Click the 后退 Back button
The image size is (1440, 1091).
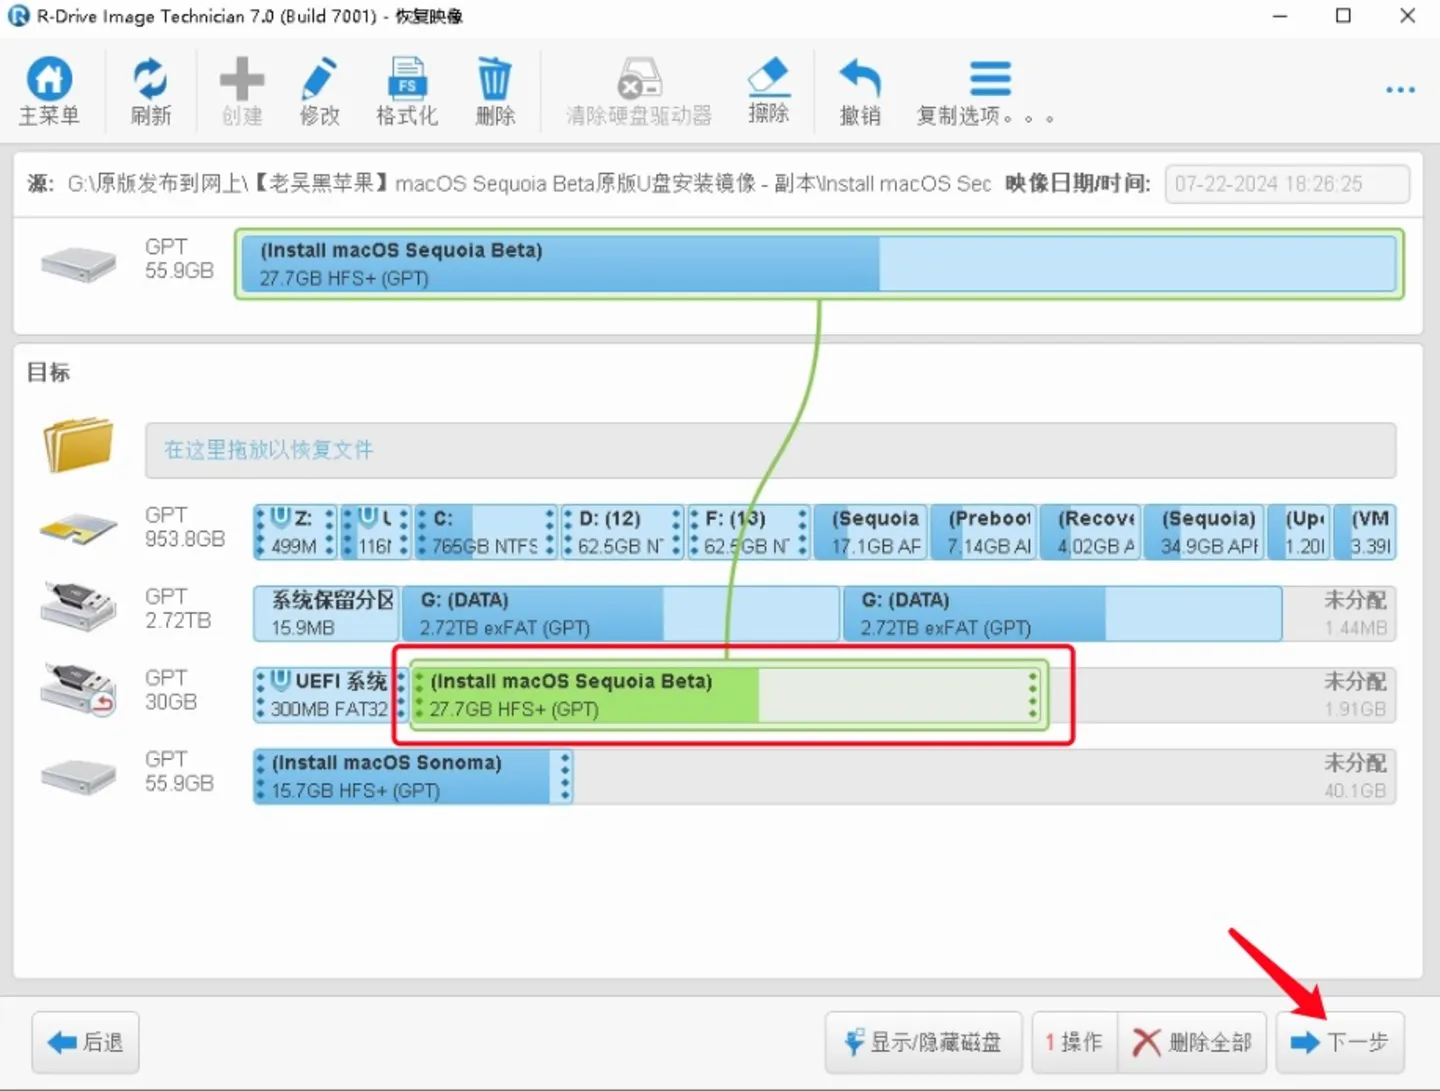point(84,1041)
